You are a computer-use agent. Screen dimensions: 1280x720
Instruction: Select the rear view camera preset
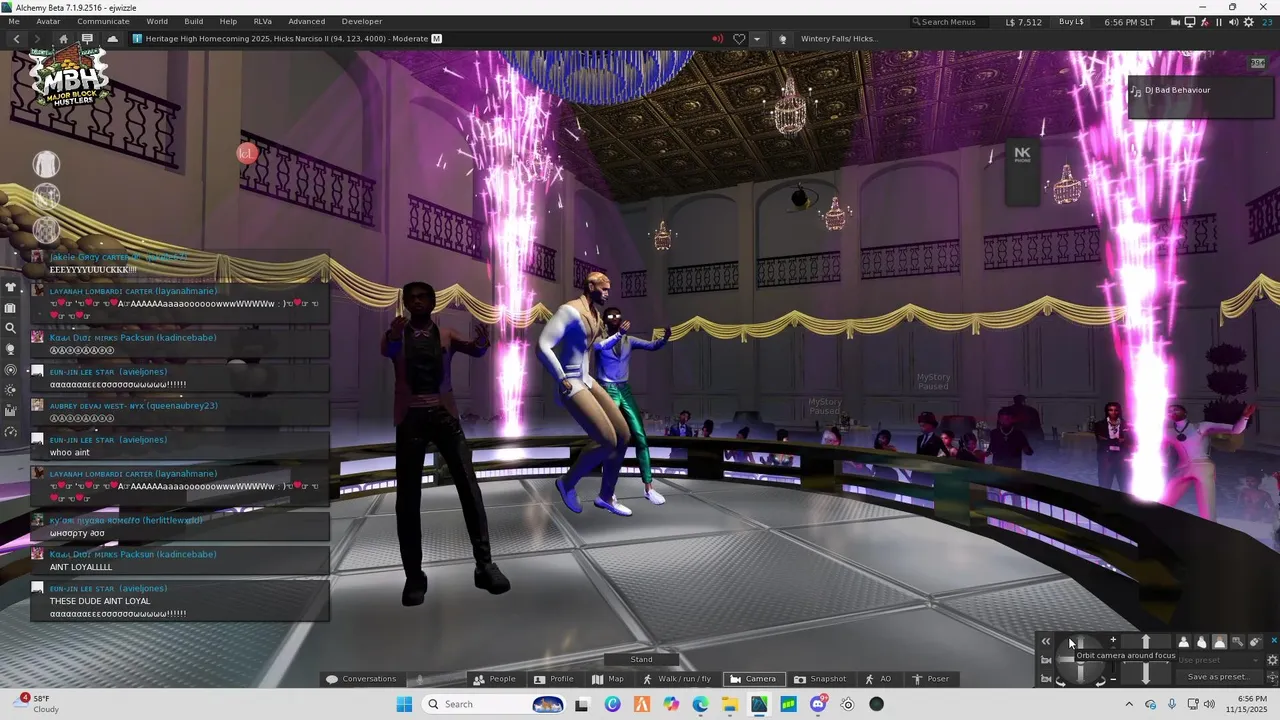1219,642
